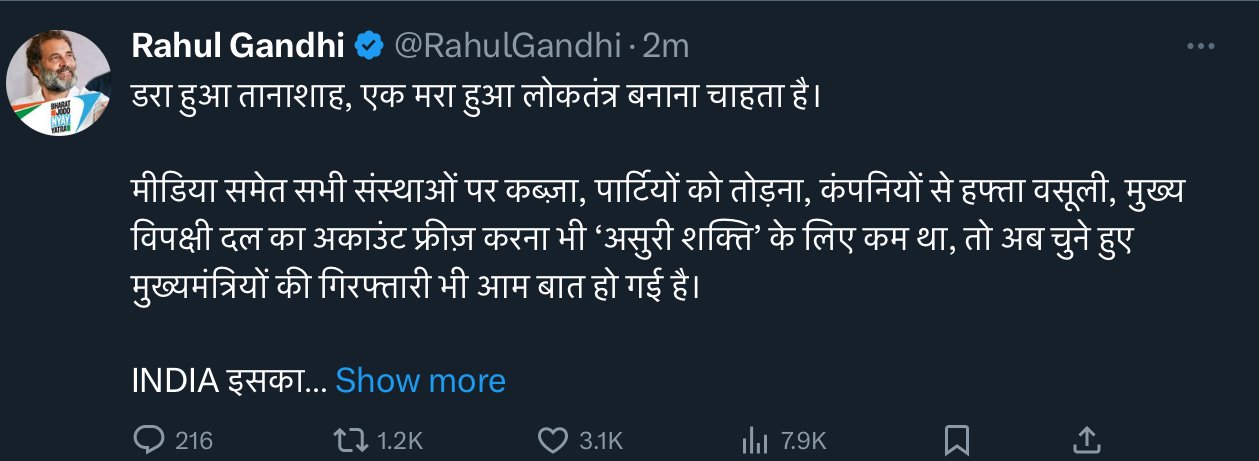Click the 216 replies count
This screenshot has height=461, width=1259.
click(x=195, y=441)
